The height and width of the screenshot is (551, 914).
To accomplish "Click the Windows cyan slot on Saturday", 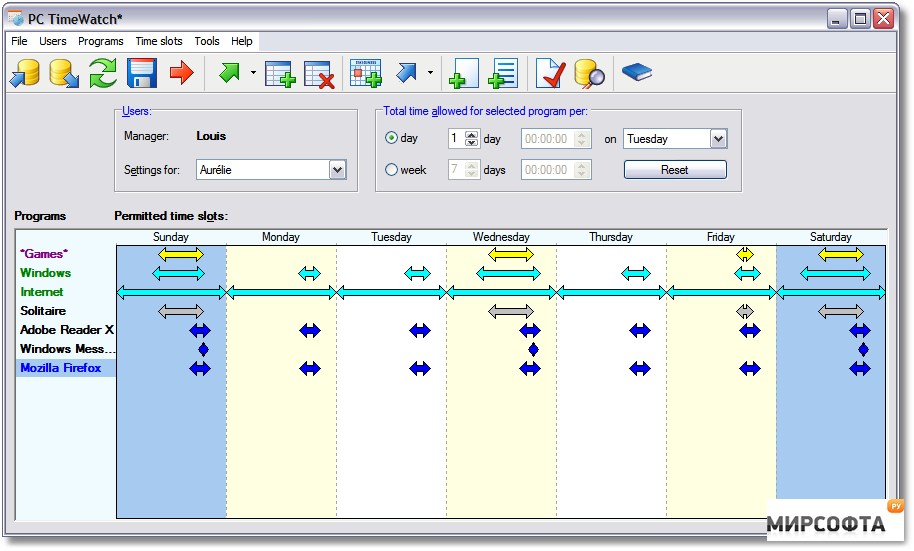I will coord(835,273).
